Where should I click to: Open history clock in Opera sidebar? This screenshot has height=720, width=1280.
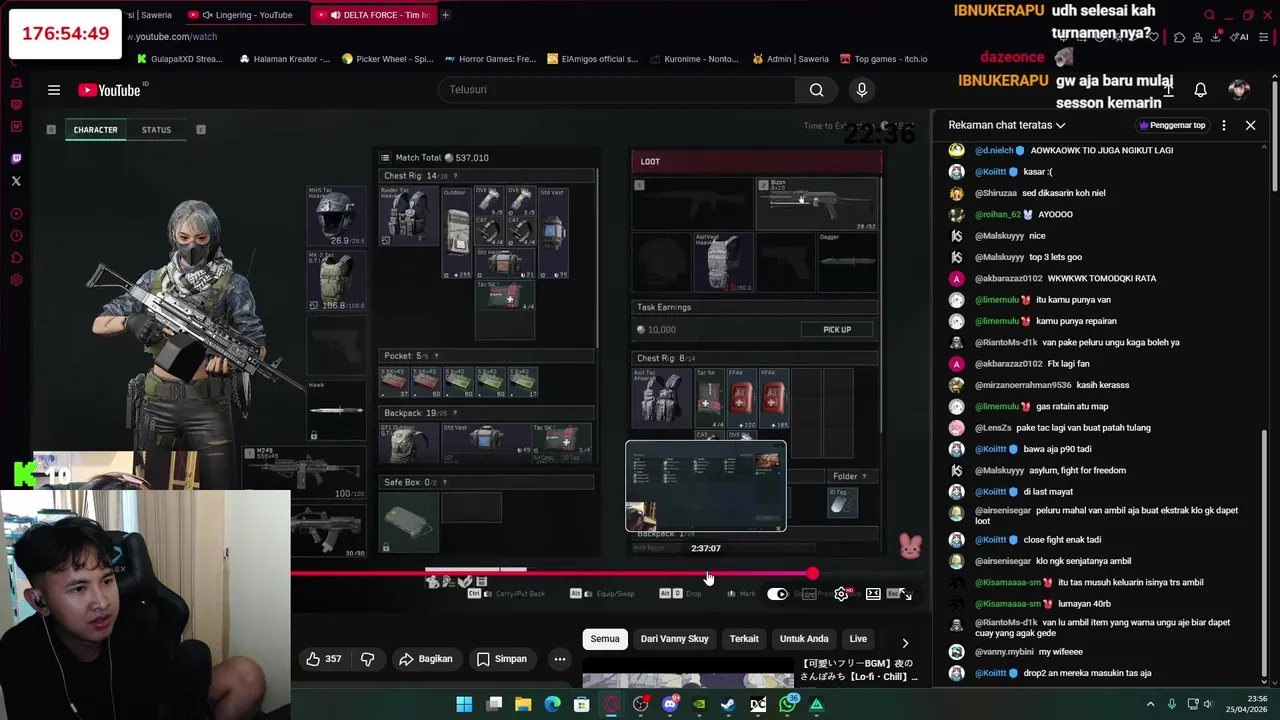[x=16, y=236]
